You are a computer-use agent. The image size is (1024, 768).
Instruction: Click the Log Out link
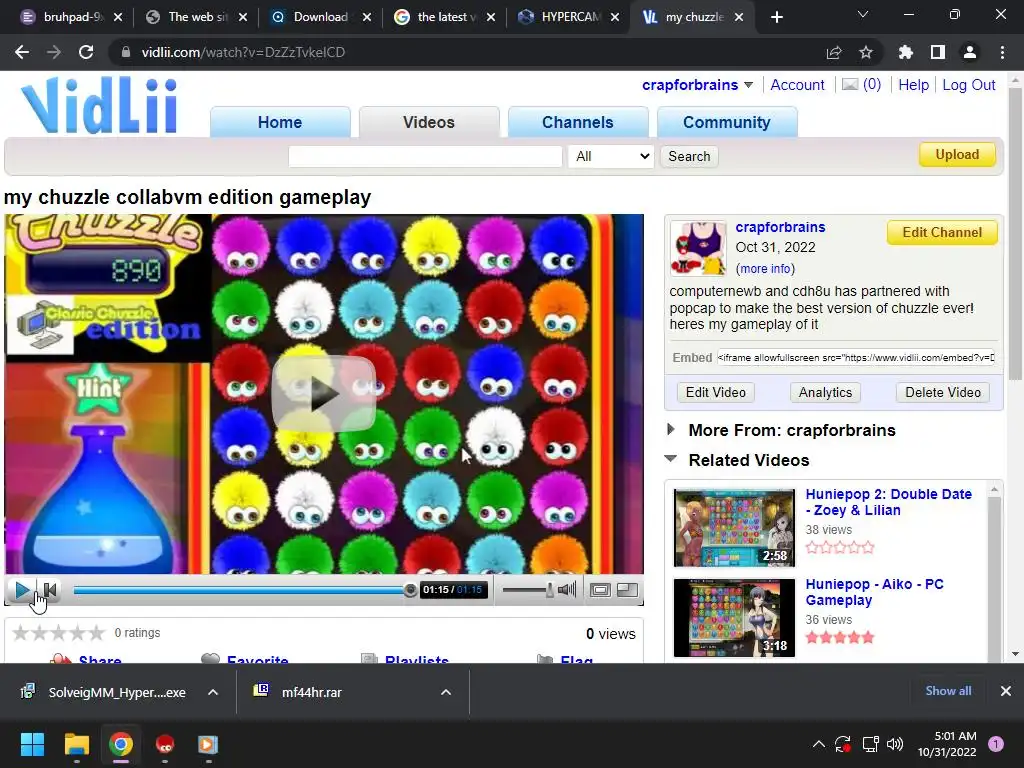(x=968, y=85)
